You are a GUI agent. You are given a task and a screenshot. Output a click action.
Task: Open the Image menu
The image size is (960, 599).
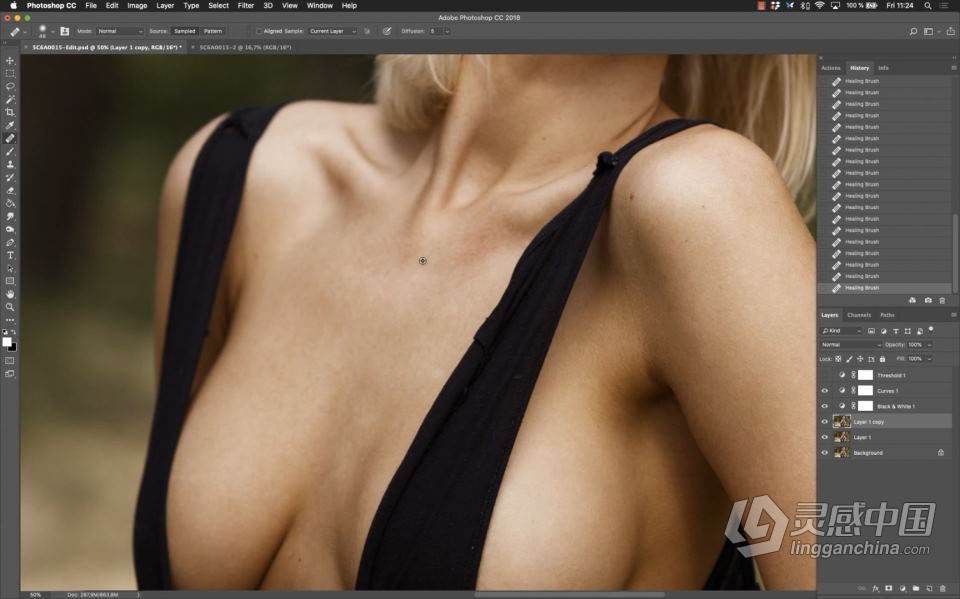137,6
